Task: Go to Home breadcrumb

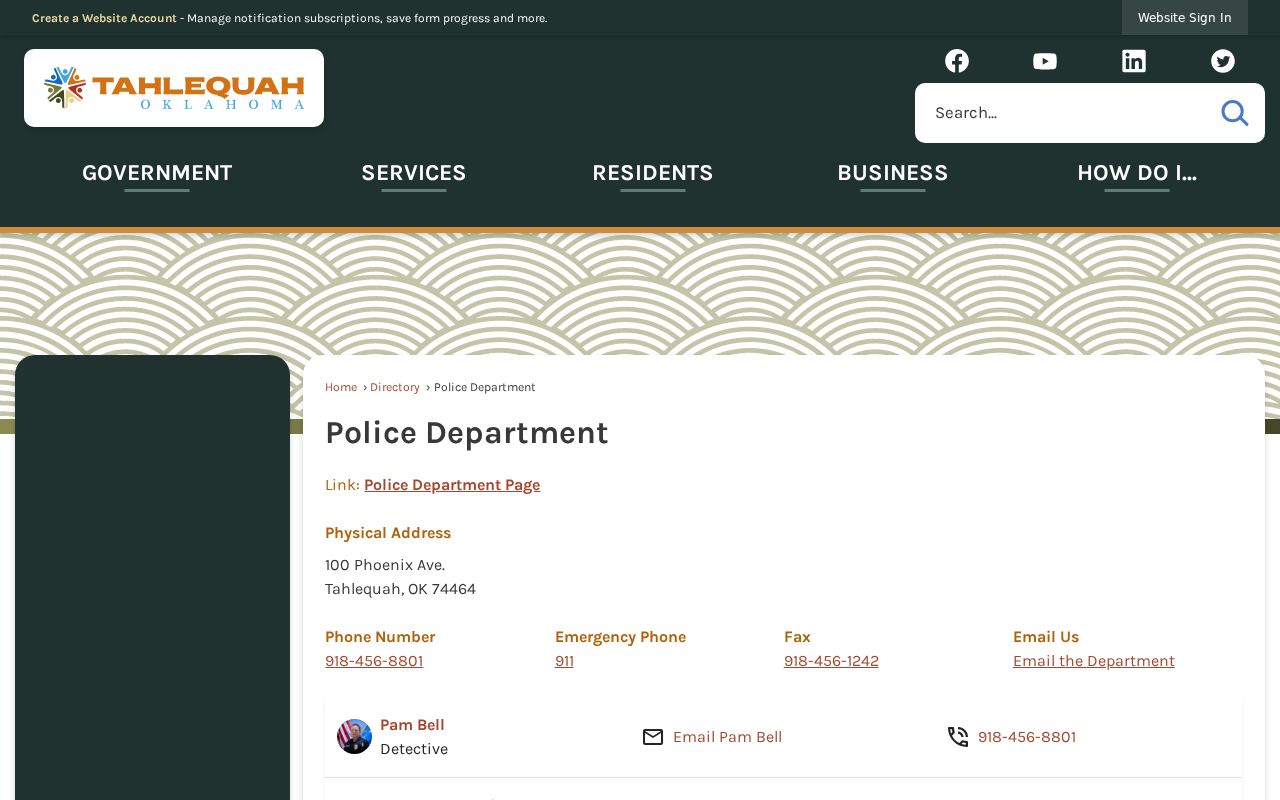Action: pyautogui.click(x=341, y=387)
